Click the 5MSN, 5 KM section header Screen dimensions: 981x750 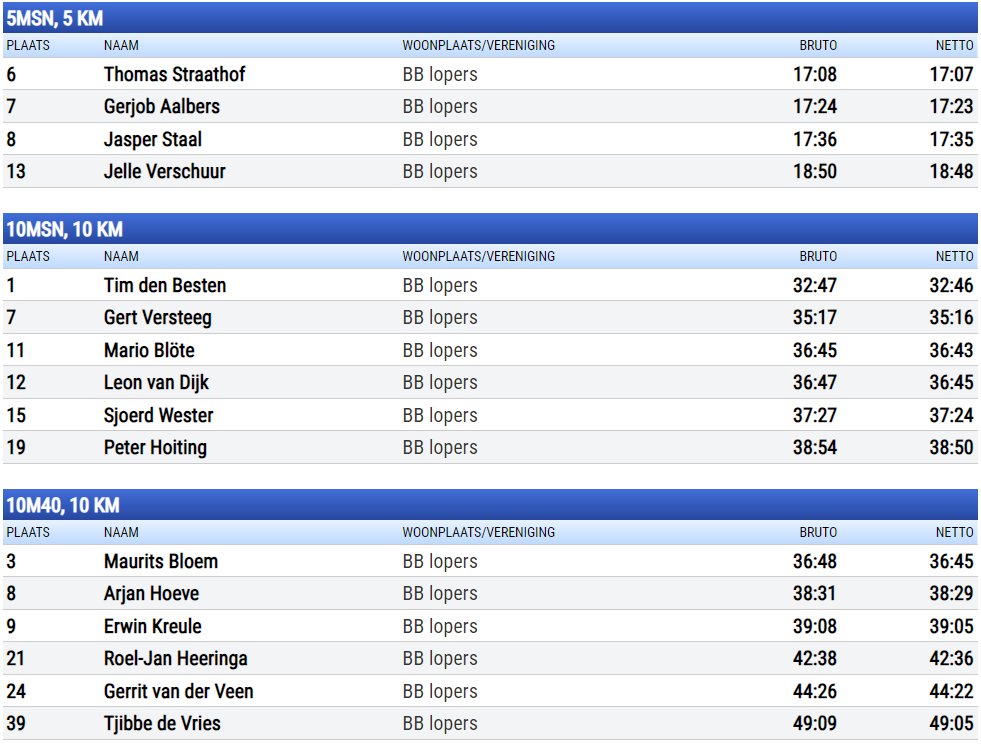click(x=55, y=18)
